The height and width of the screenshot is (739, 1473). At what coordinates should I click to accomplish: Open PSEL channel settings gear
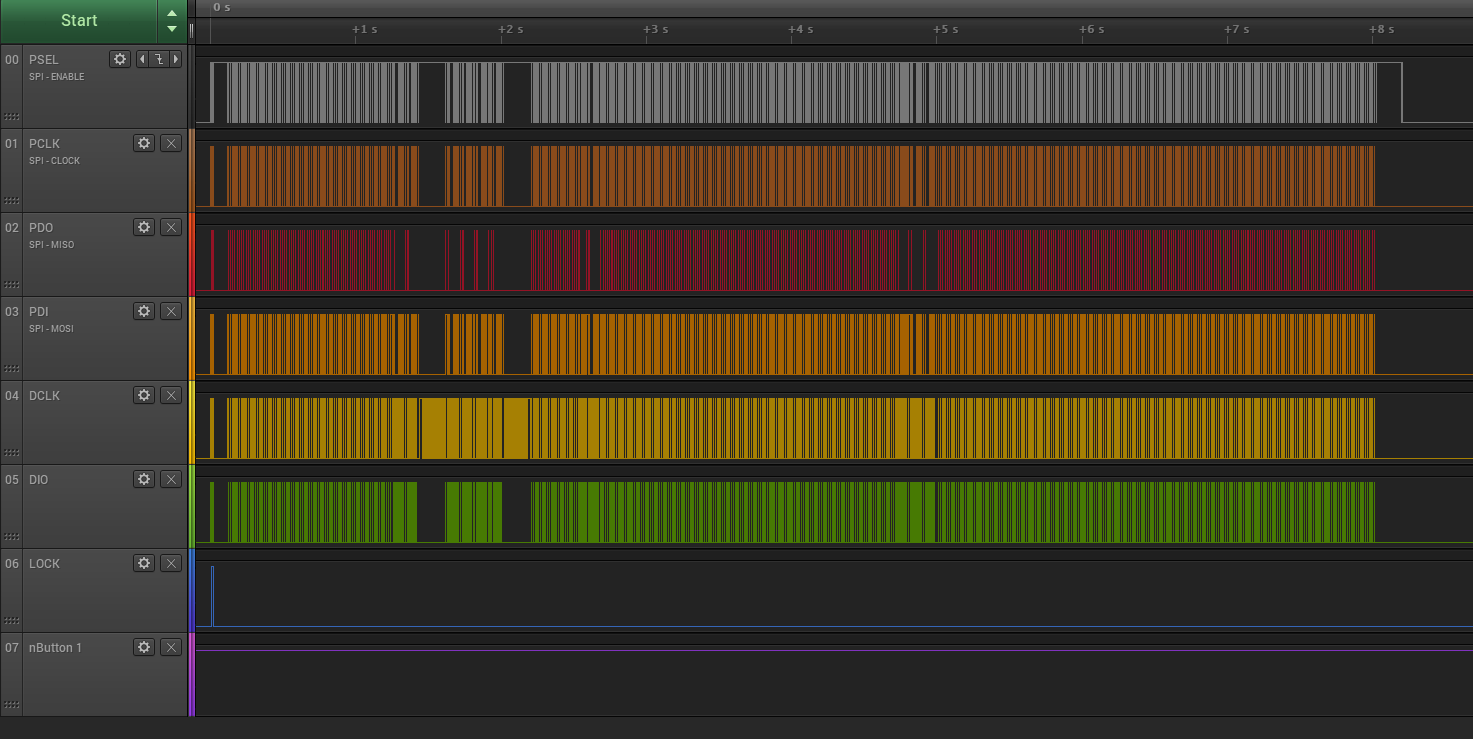120,59
